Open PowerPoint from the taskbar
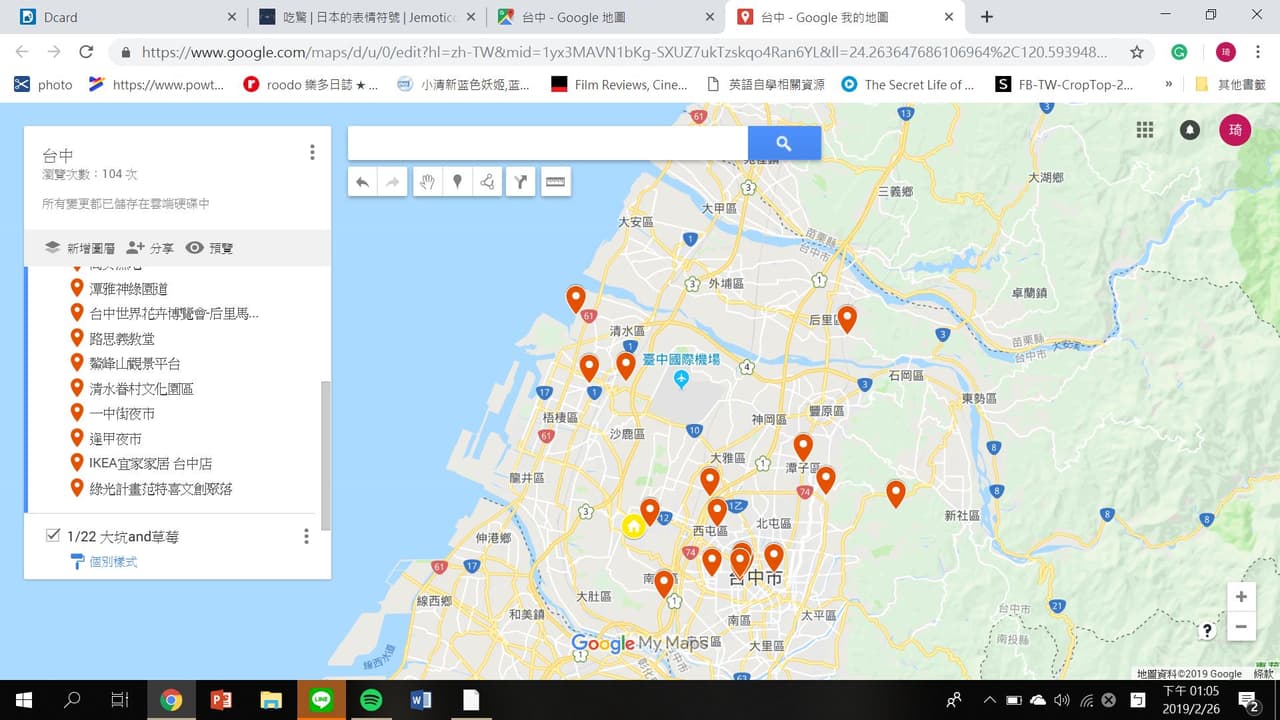The image size is (1280, 720). tap(221, 700)
